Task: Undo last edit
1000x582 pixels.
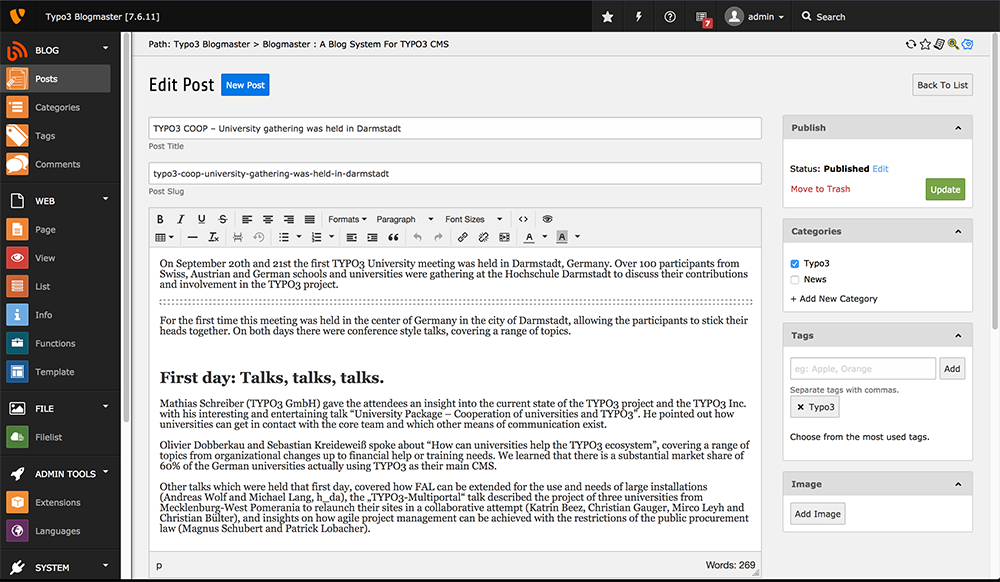Action: [417, 237]
